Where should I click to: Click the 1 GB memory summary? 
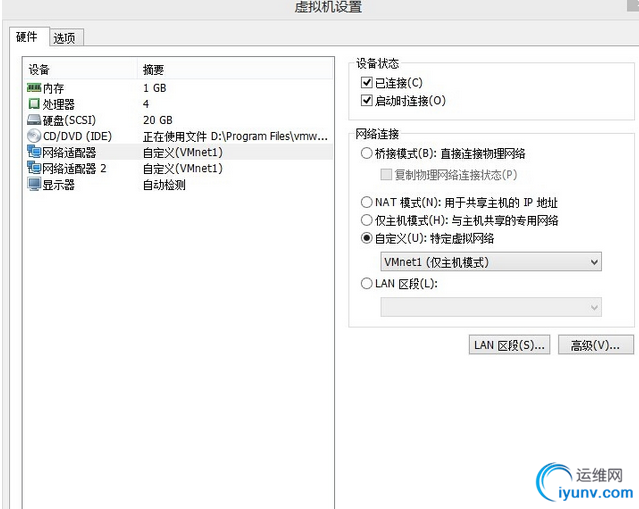pyautogui.click(x=154, y=88)
